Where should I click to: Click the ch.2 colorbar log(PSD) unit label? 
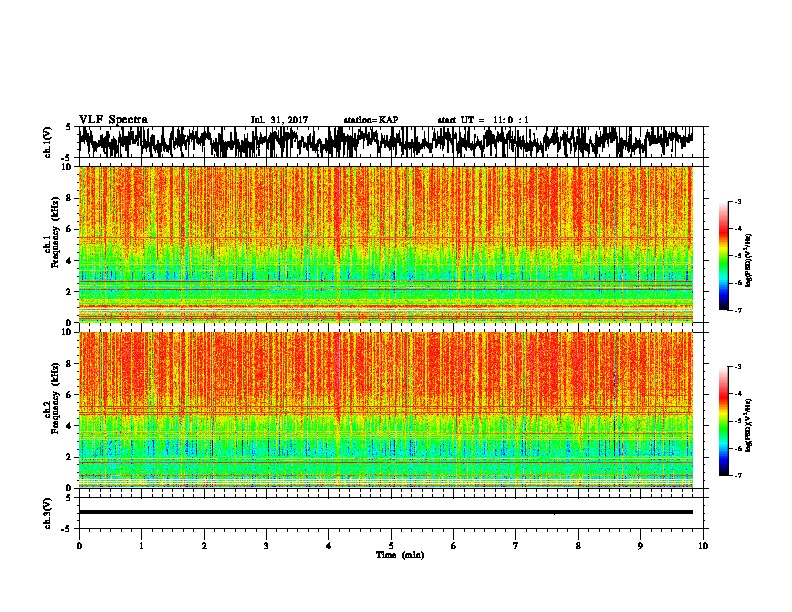coord(749,425)
